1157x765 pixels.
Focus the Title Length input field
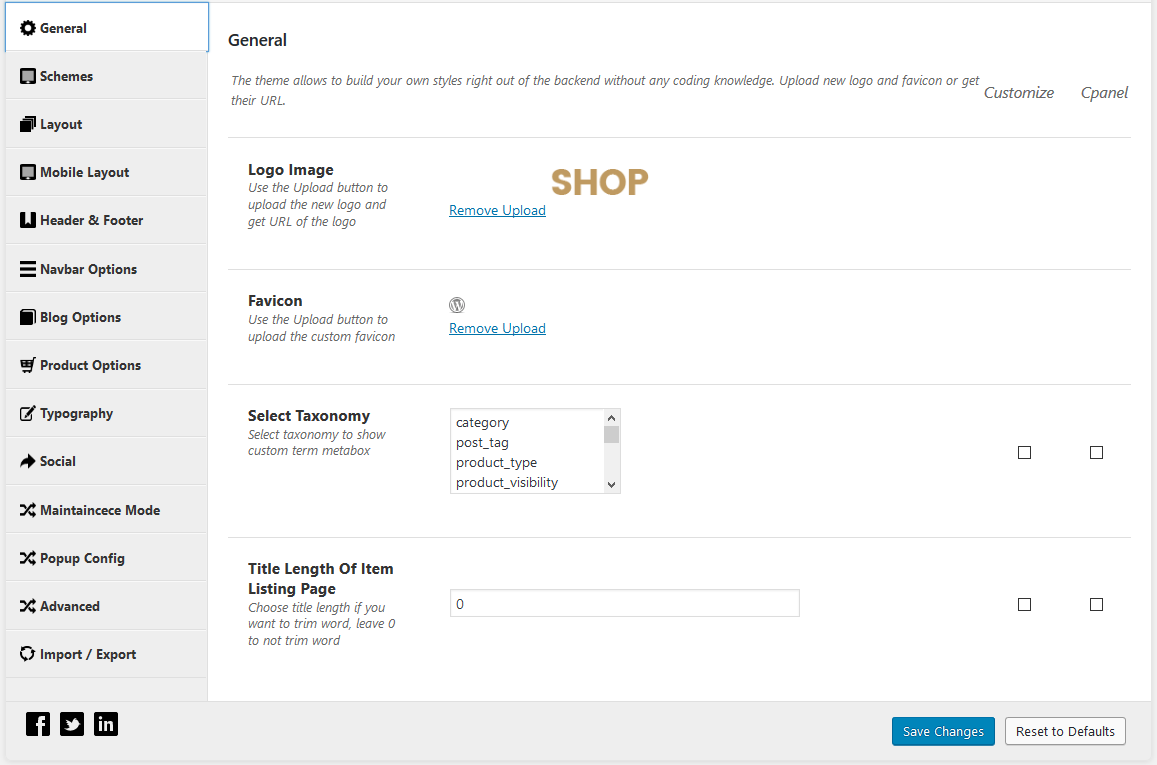point(624,604)
